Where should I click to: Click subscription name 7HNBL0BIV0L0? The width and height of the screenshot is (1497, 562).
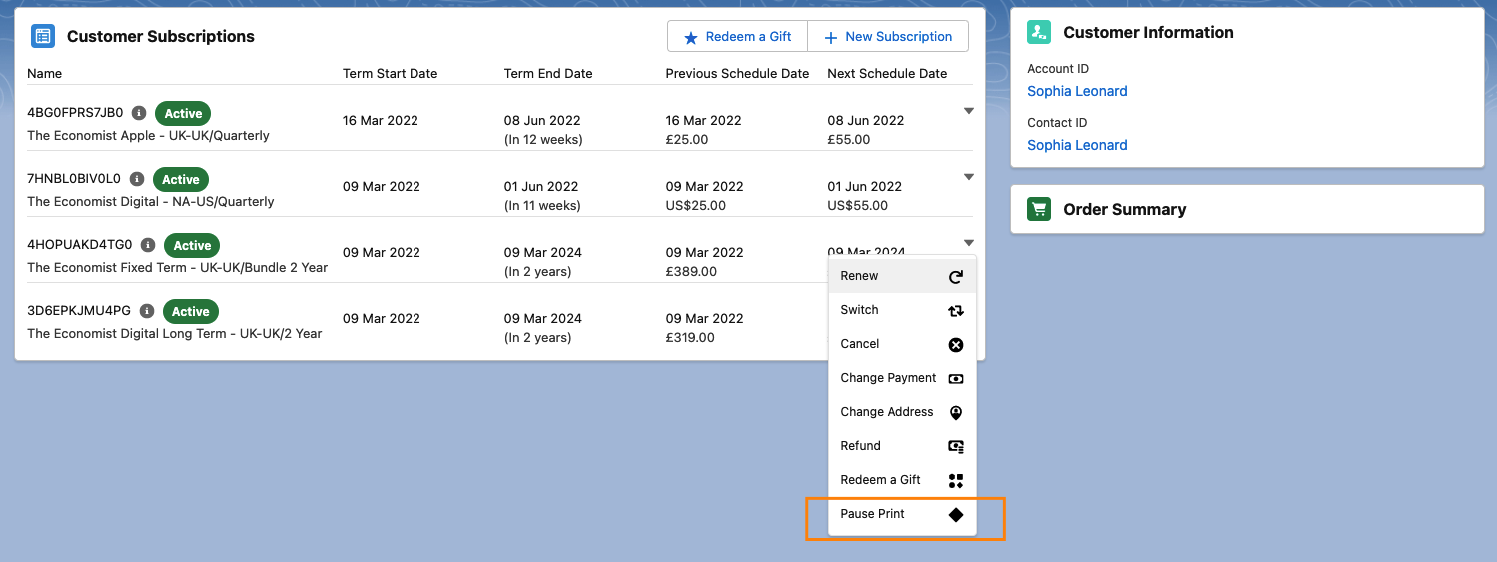pos(74,179)
